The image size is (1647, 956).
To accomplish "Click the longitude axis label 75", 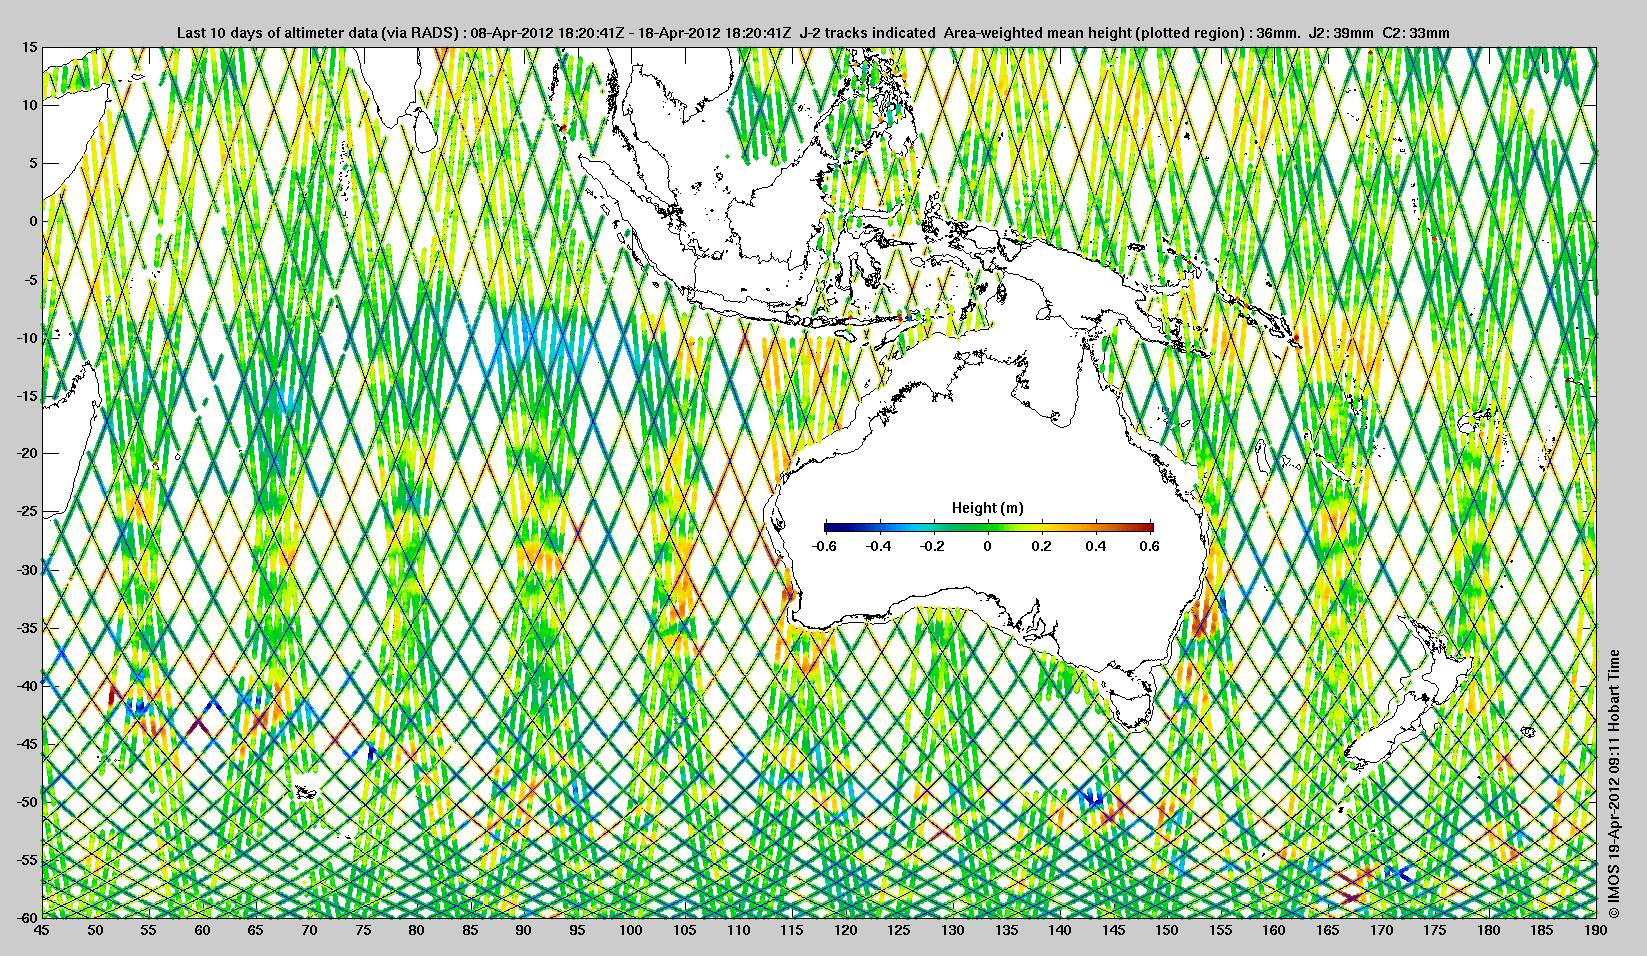I will point(363,930).
